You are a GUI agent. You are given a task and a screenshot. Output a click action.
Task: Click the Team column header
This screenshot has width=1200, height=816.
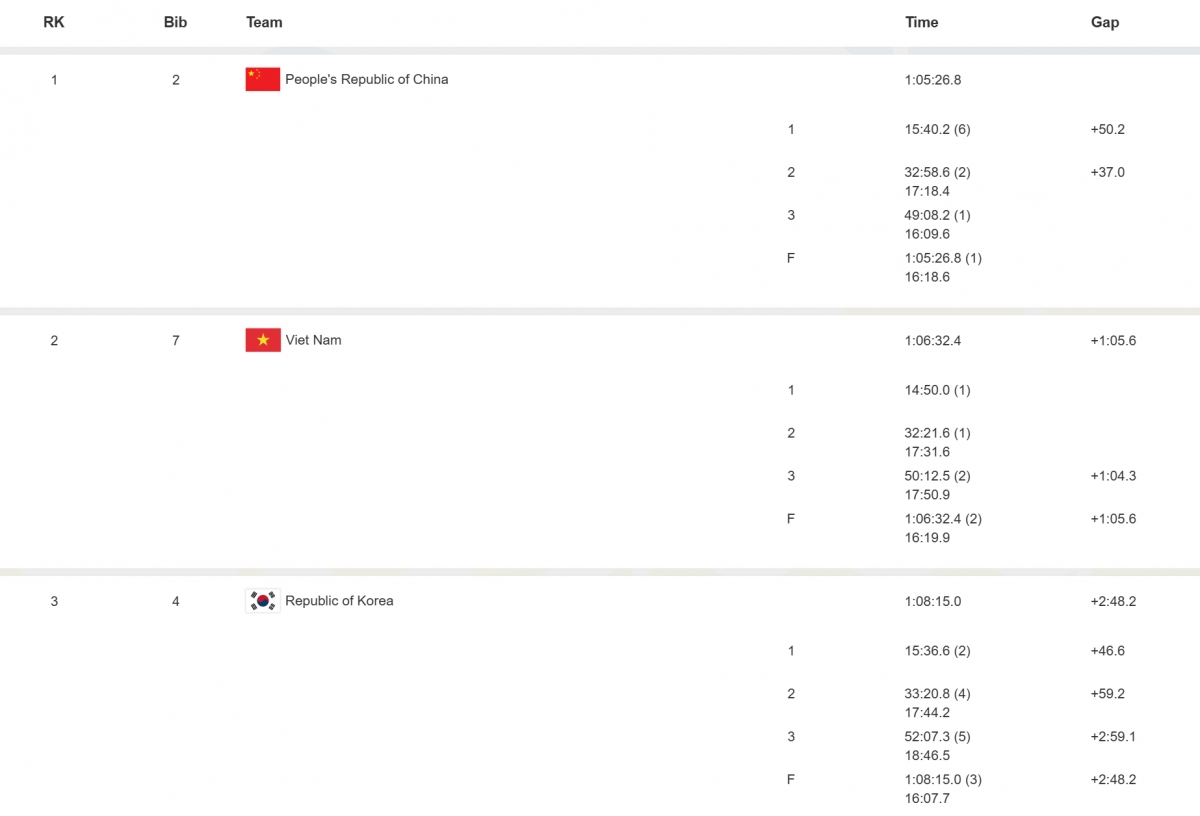point(264,22)
